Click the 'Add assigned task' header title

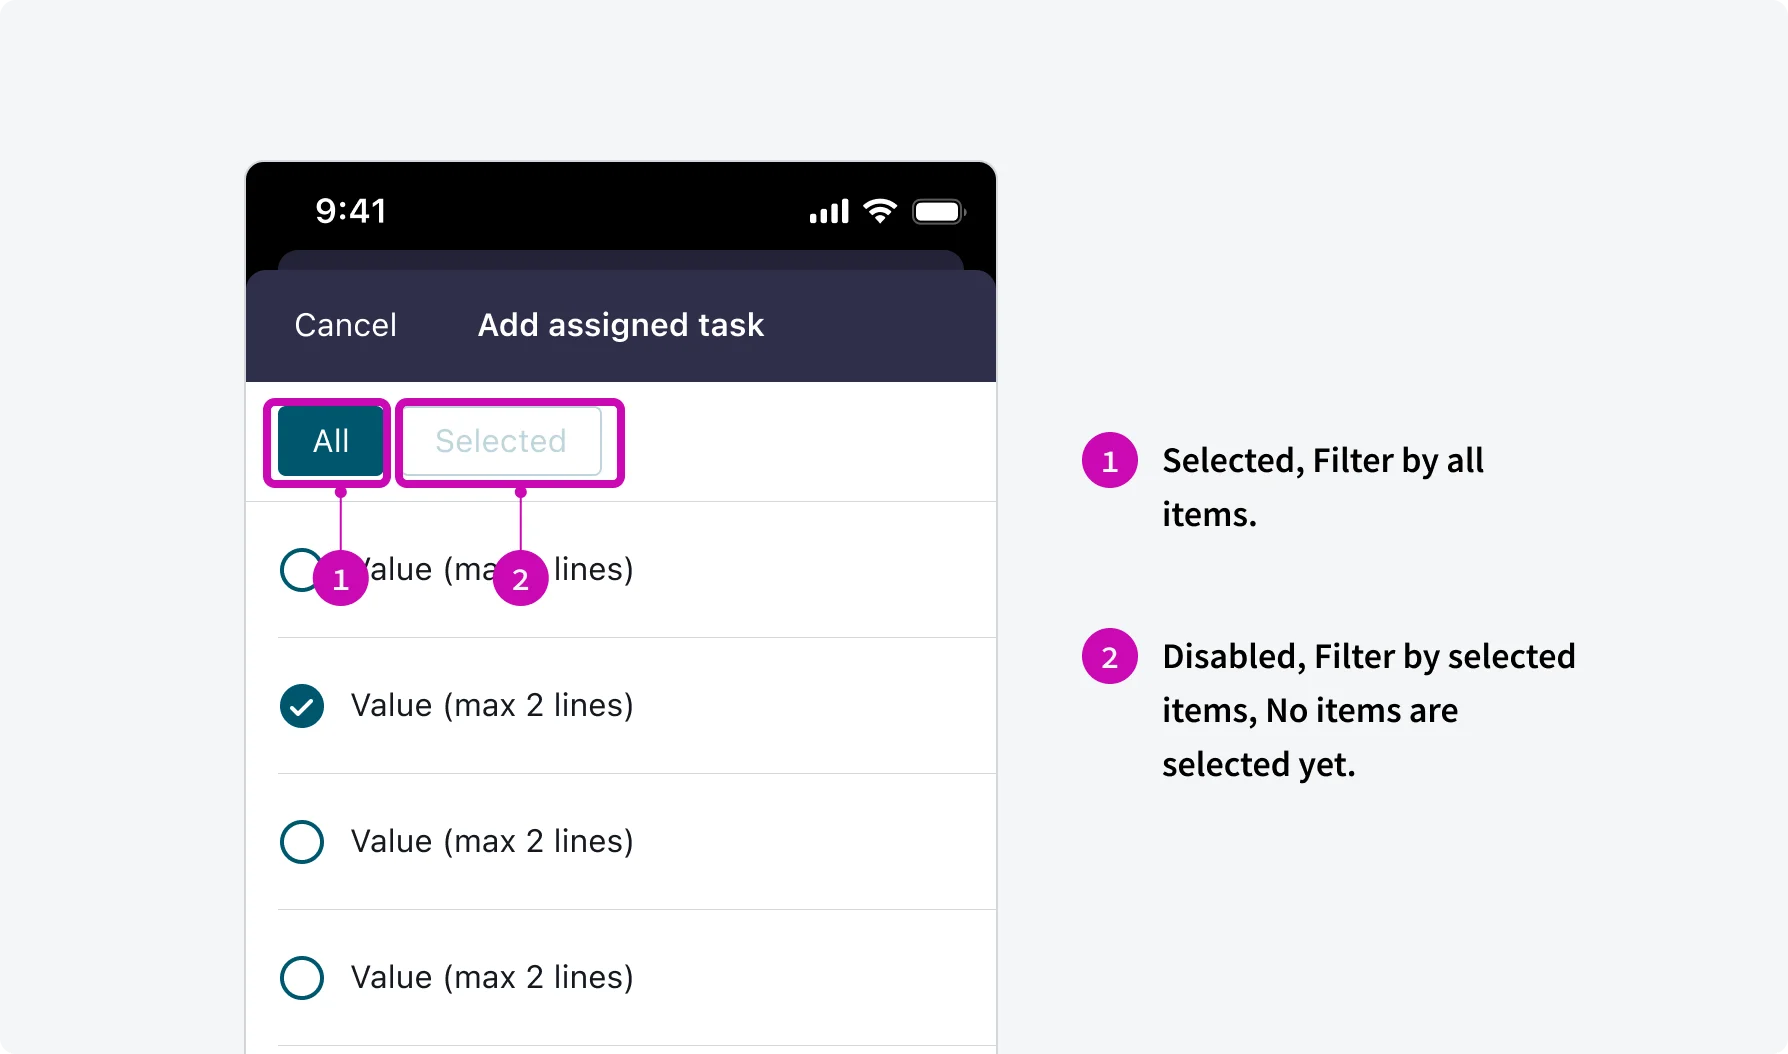tap(621, 325)
